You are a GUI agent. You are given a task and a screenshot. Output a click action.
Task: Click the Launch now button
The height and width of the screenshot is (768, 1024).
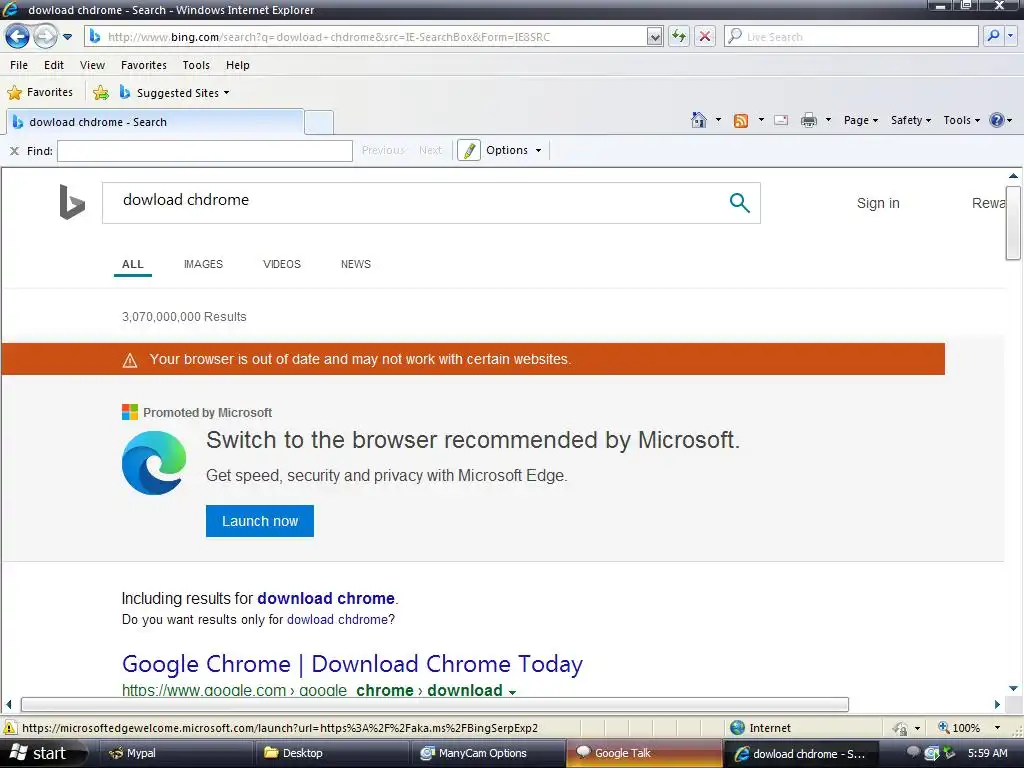point(260,521)
